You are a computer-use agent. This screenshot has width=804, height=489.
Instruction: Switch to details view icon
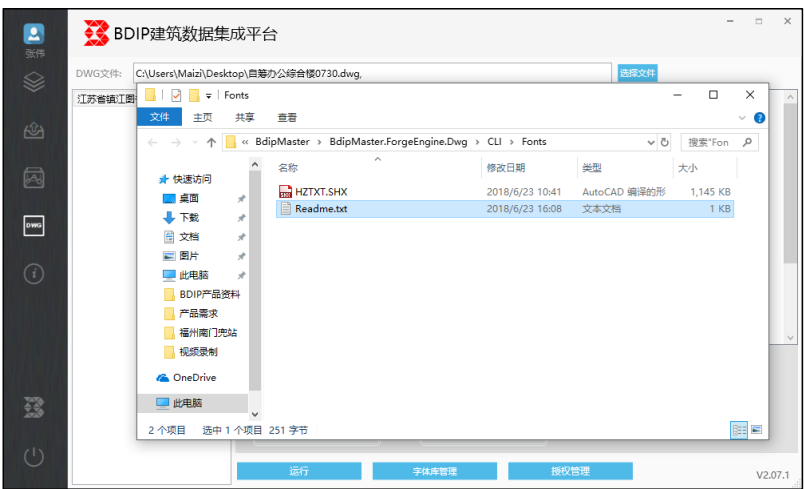(739, 430)
